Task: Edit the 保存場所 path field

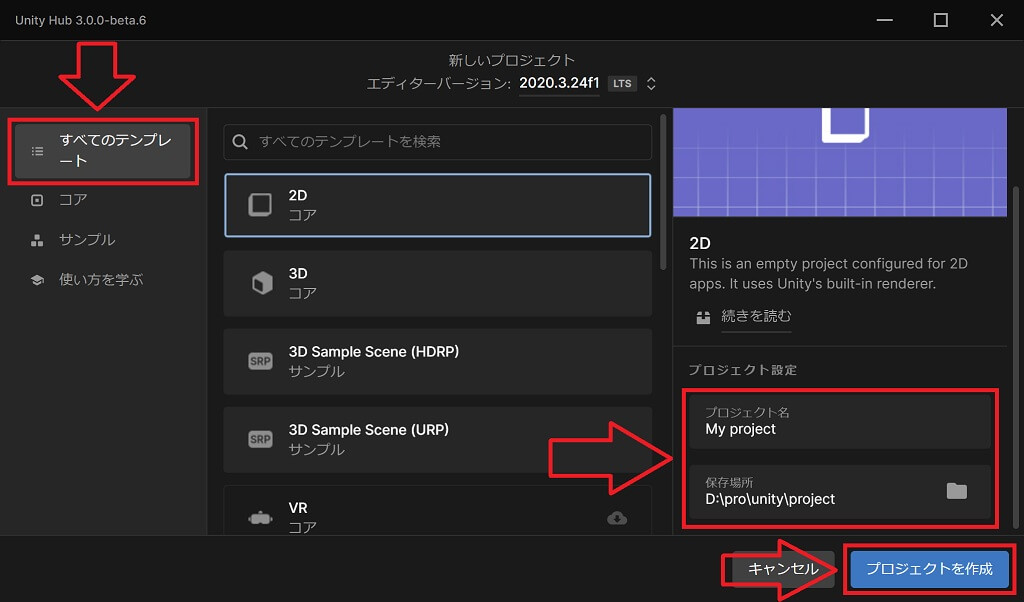Action: [x=840, y=492]
